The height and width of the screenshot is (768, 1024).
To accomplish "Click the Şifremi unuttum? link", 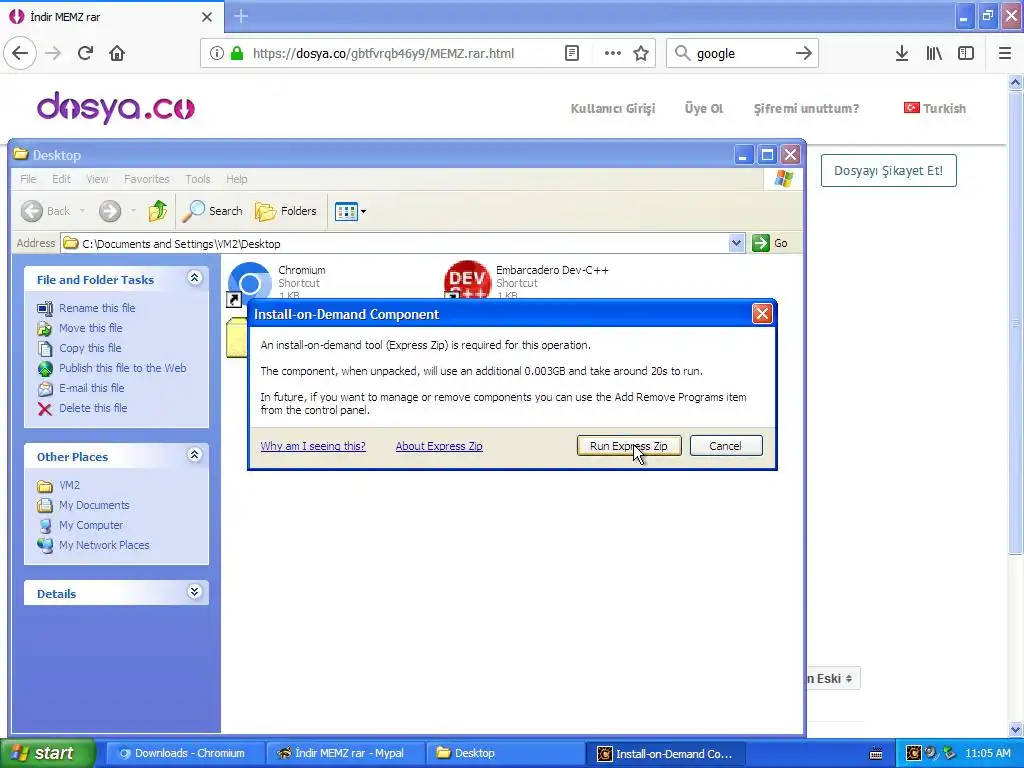I will [807, 108].
